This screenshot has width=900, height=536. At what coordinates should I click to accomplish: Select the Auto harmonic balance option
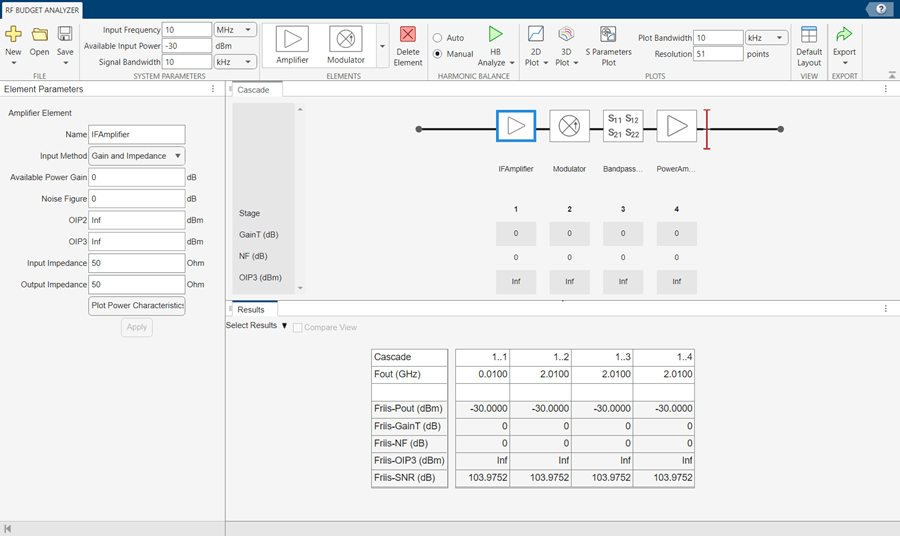tap(438, 37)
